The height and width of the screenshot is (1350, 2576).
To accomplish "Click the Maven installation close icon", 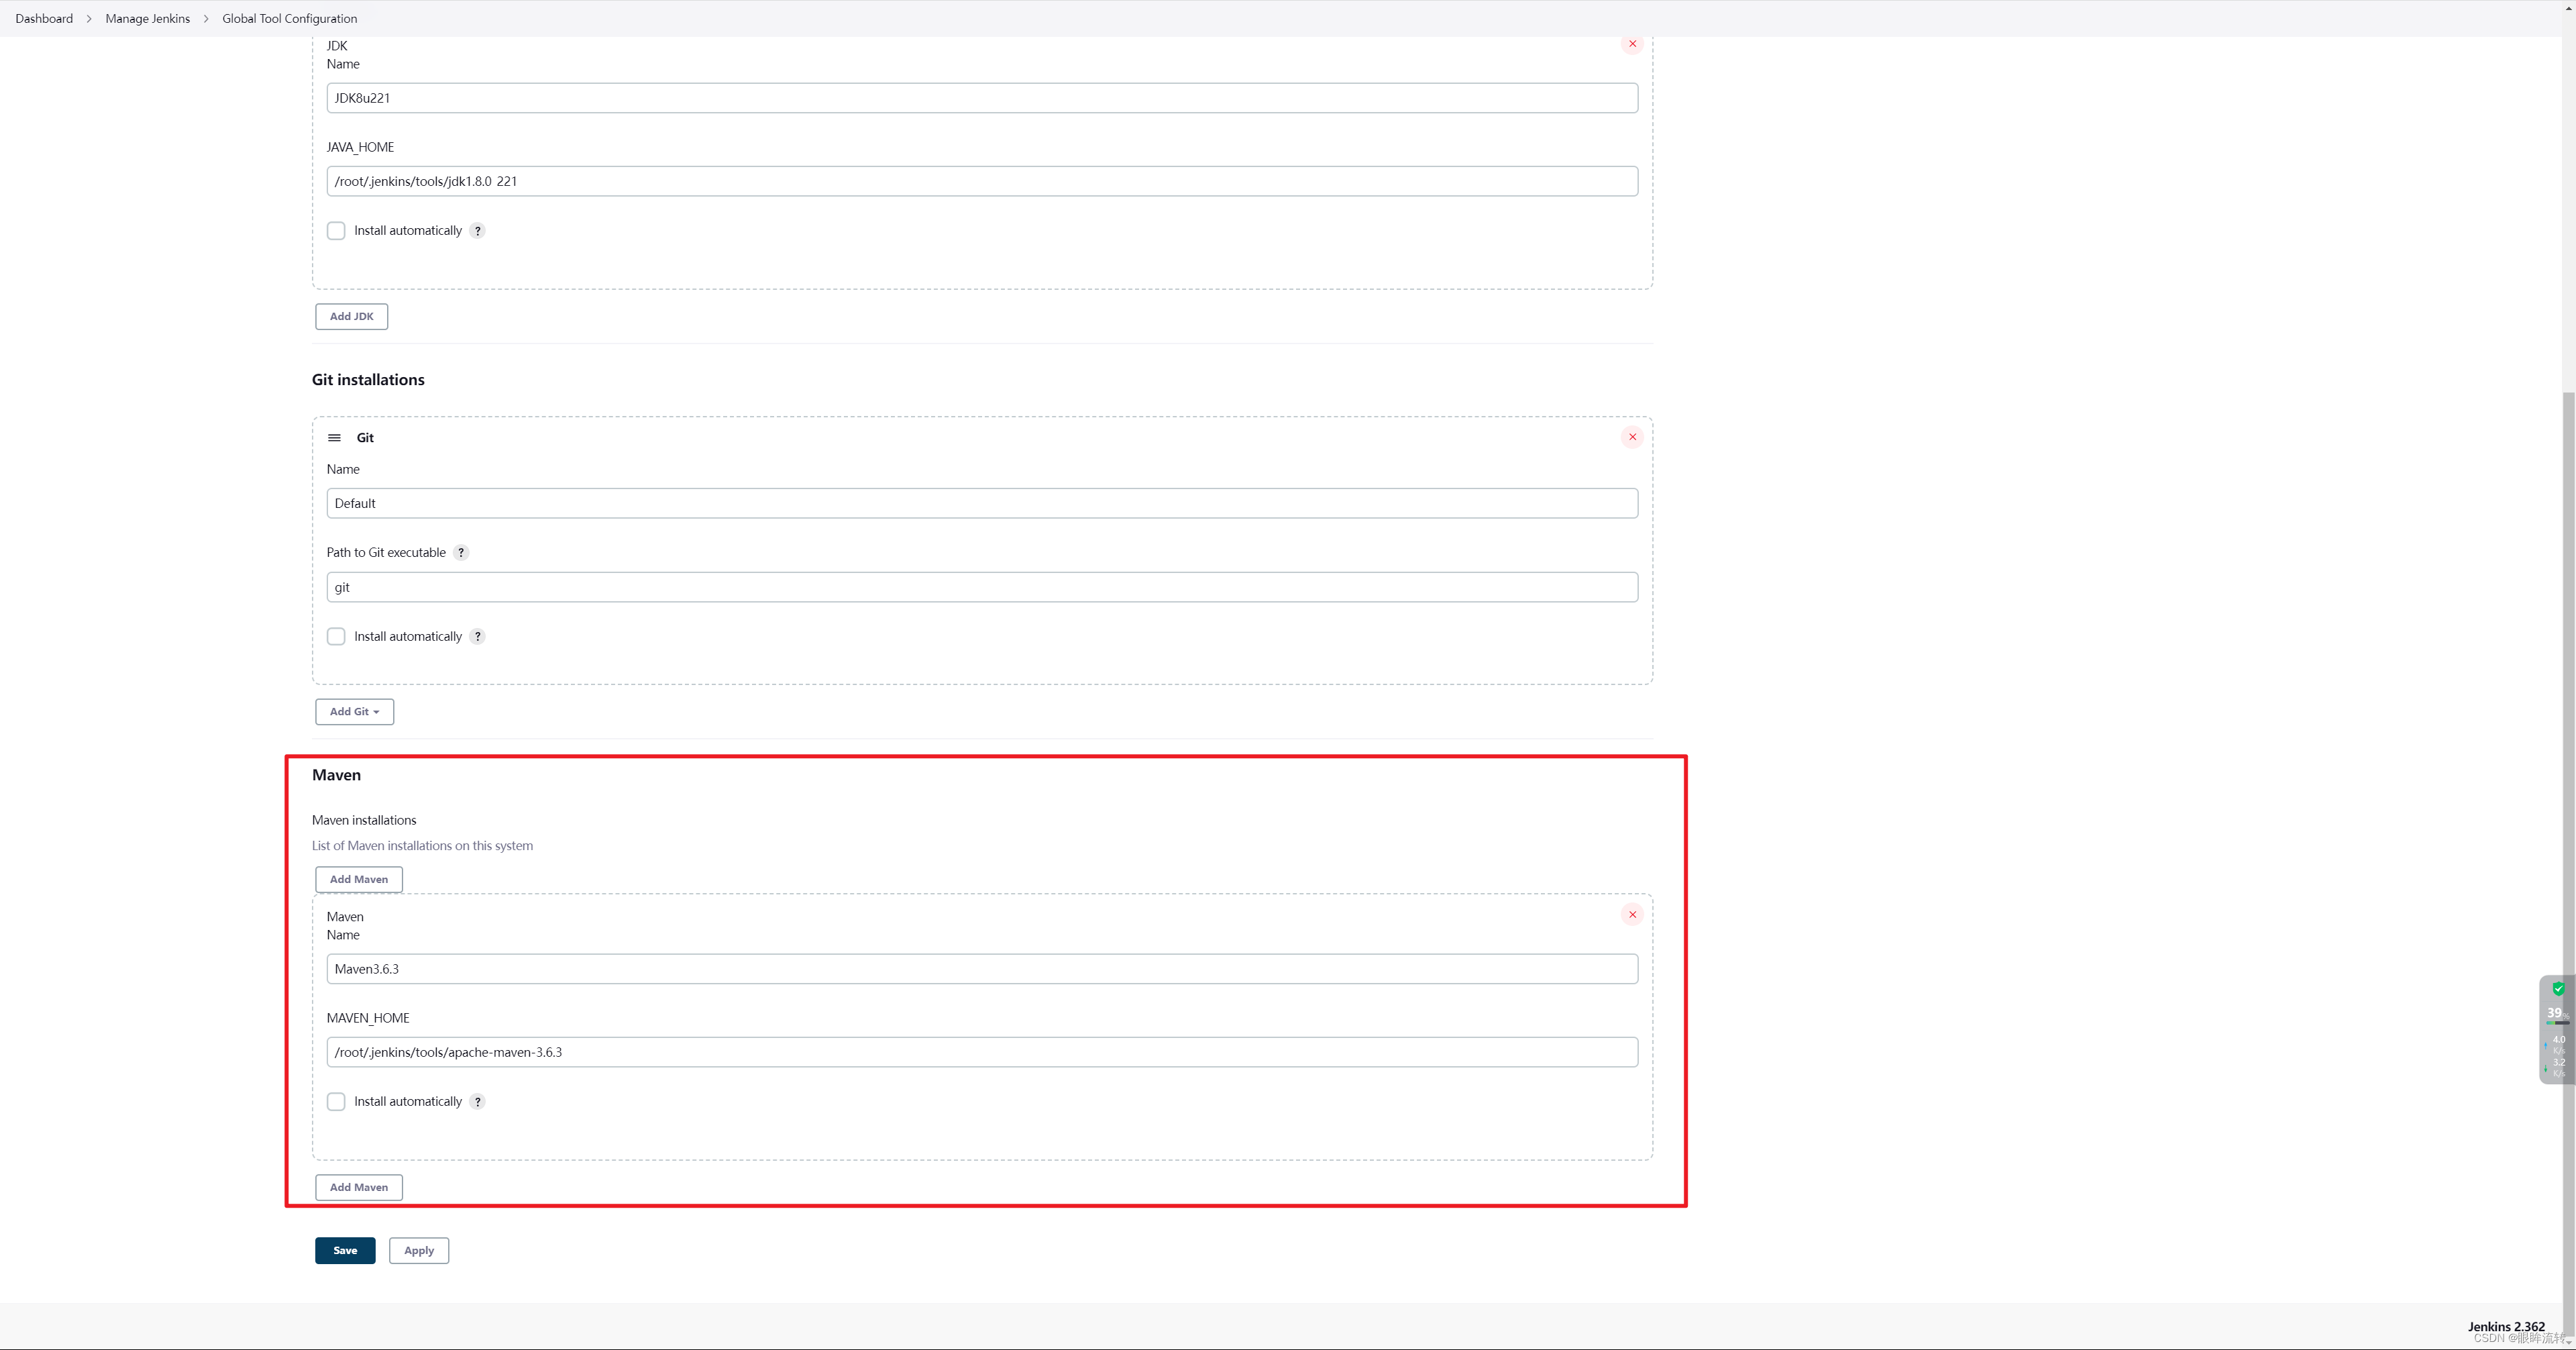I will [x=1630, y=914].
